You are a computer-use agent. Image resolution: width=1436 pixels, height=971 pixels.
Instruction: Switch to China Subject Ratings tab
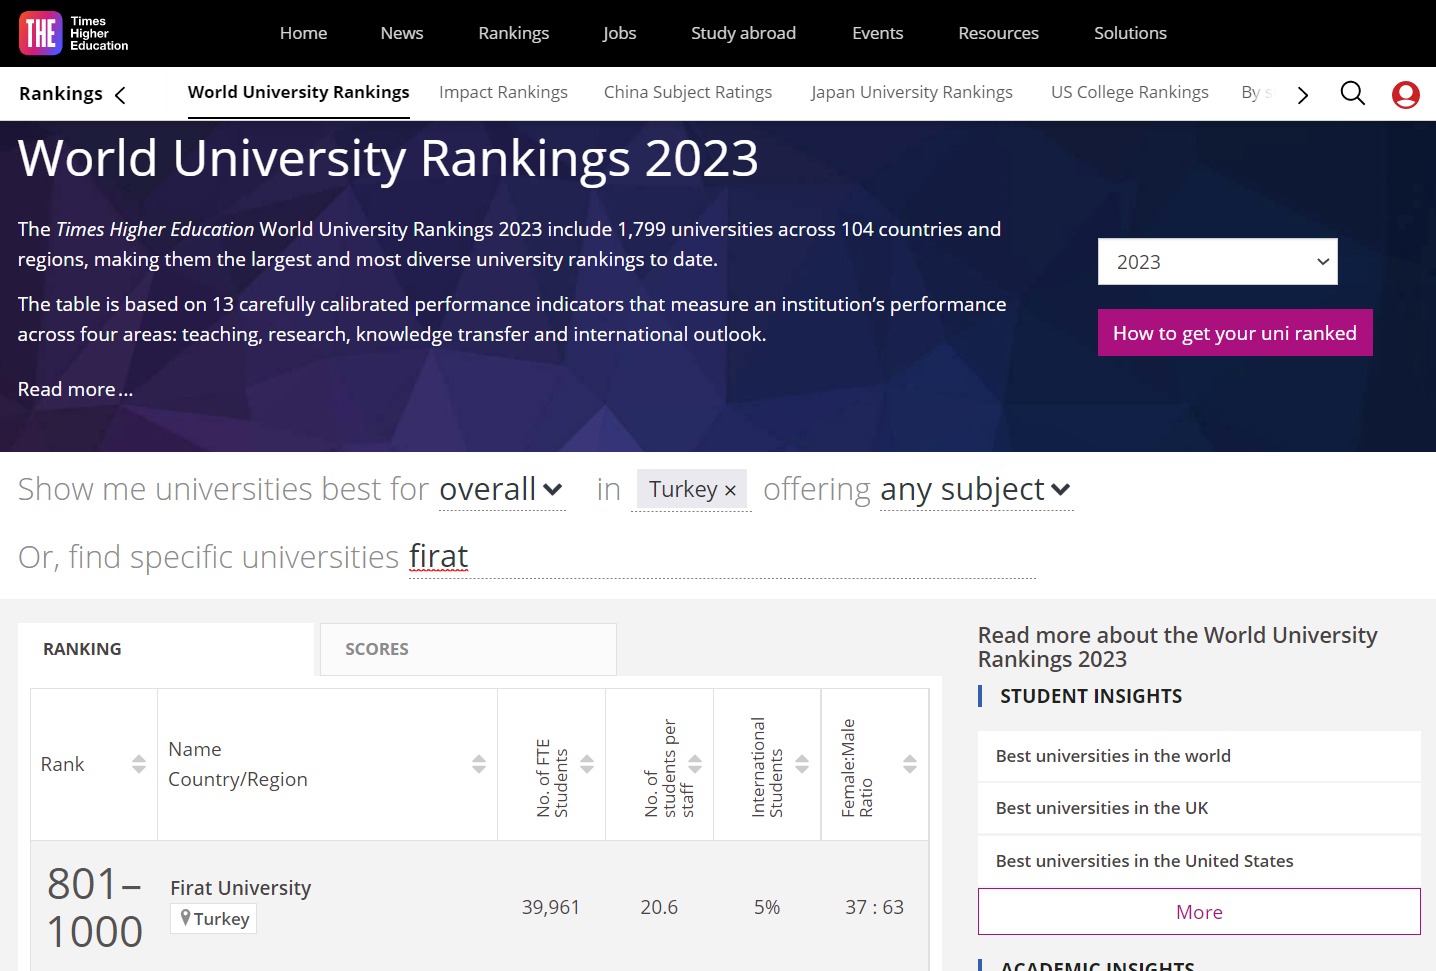688,92
